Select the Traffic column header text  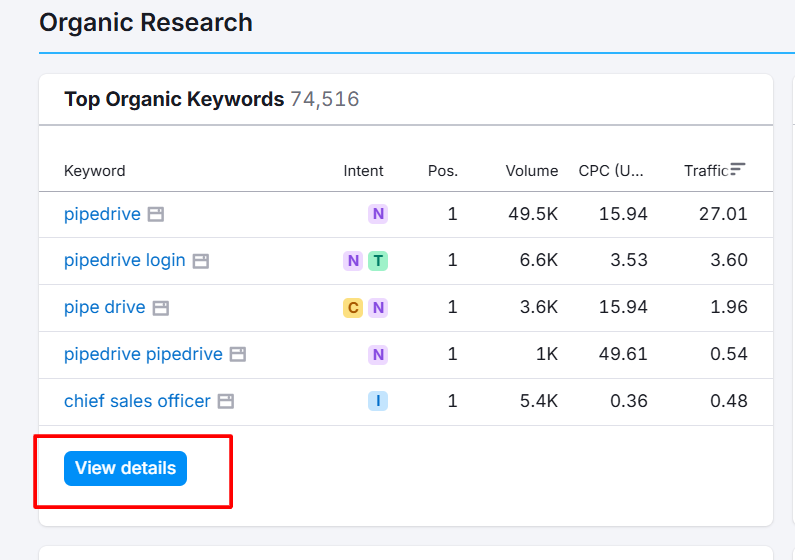click(706, 171)
